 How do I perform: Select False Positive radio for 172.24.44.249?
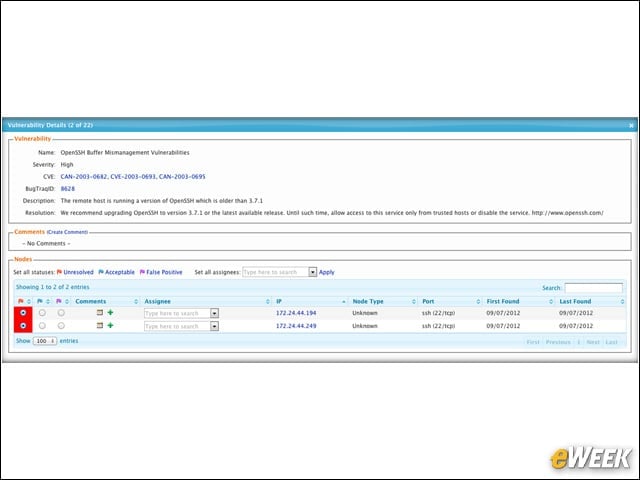(61, 326)
